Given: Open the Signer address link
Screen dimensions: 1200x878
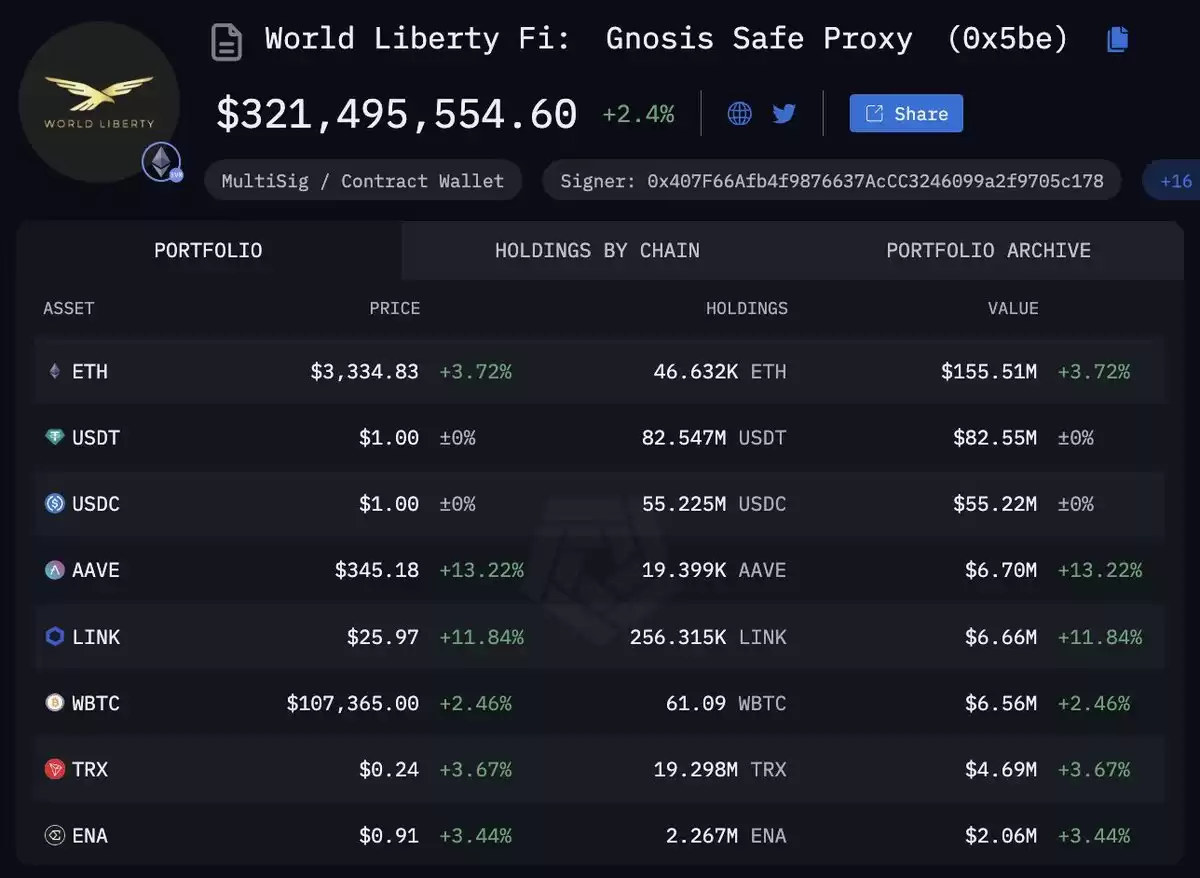Looking at the screenshot, I should [x=832, y=181].
